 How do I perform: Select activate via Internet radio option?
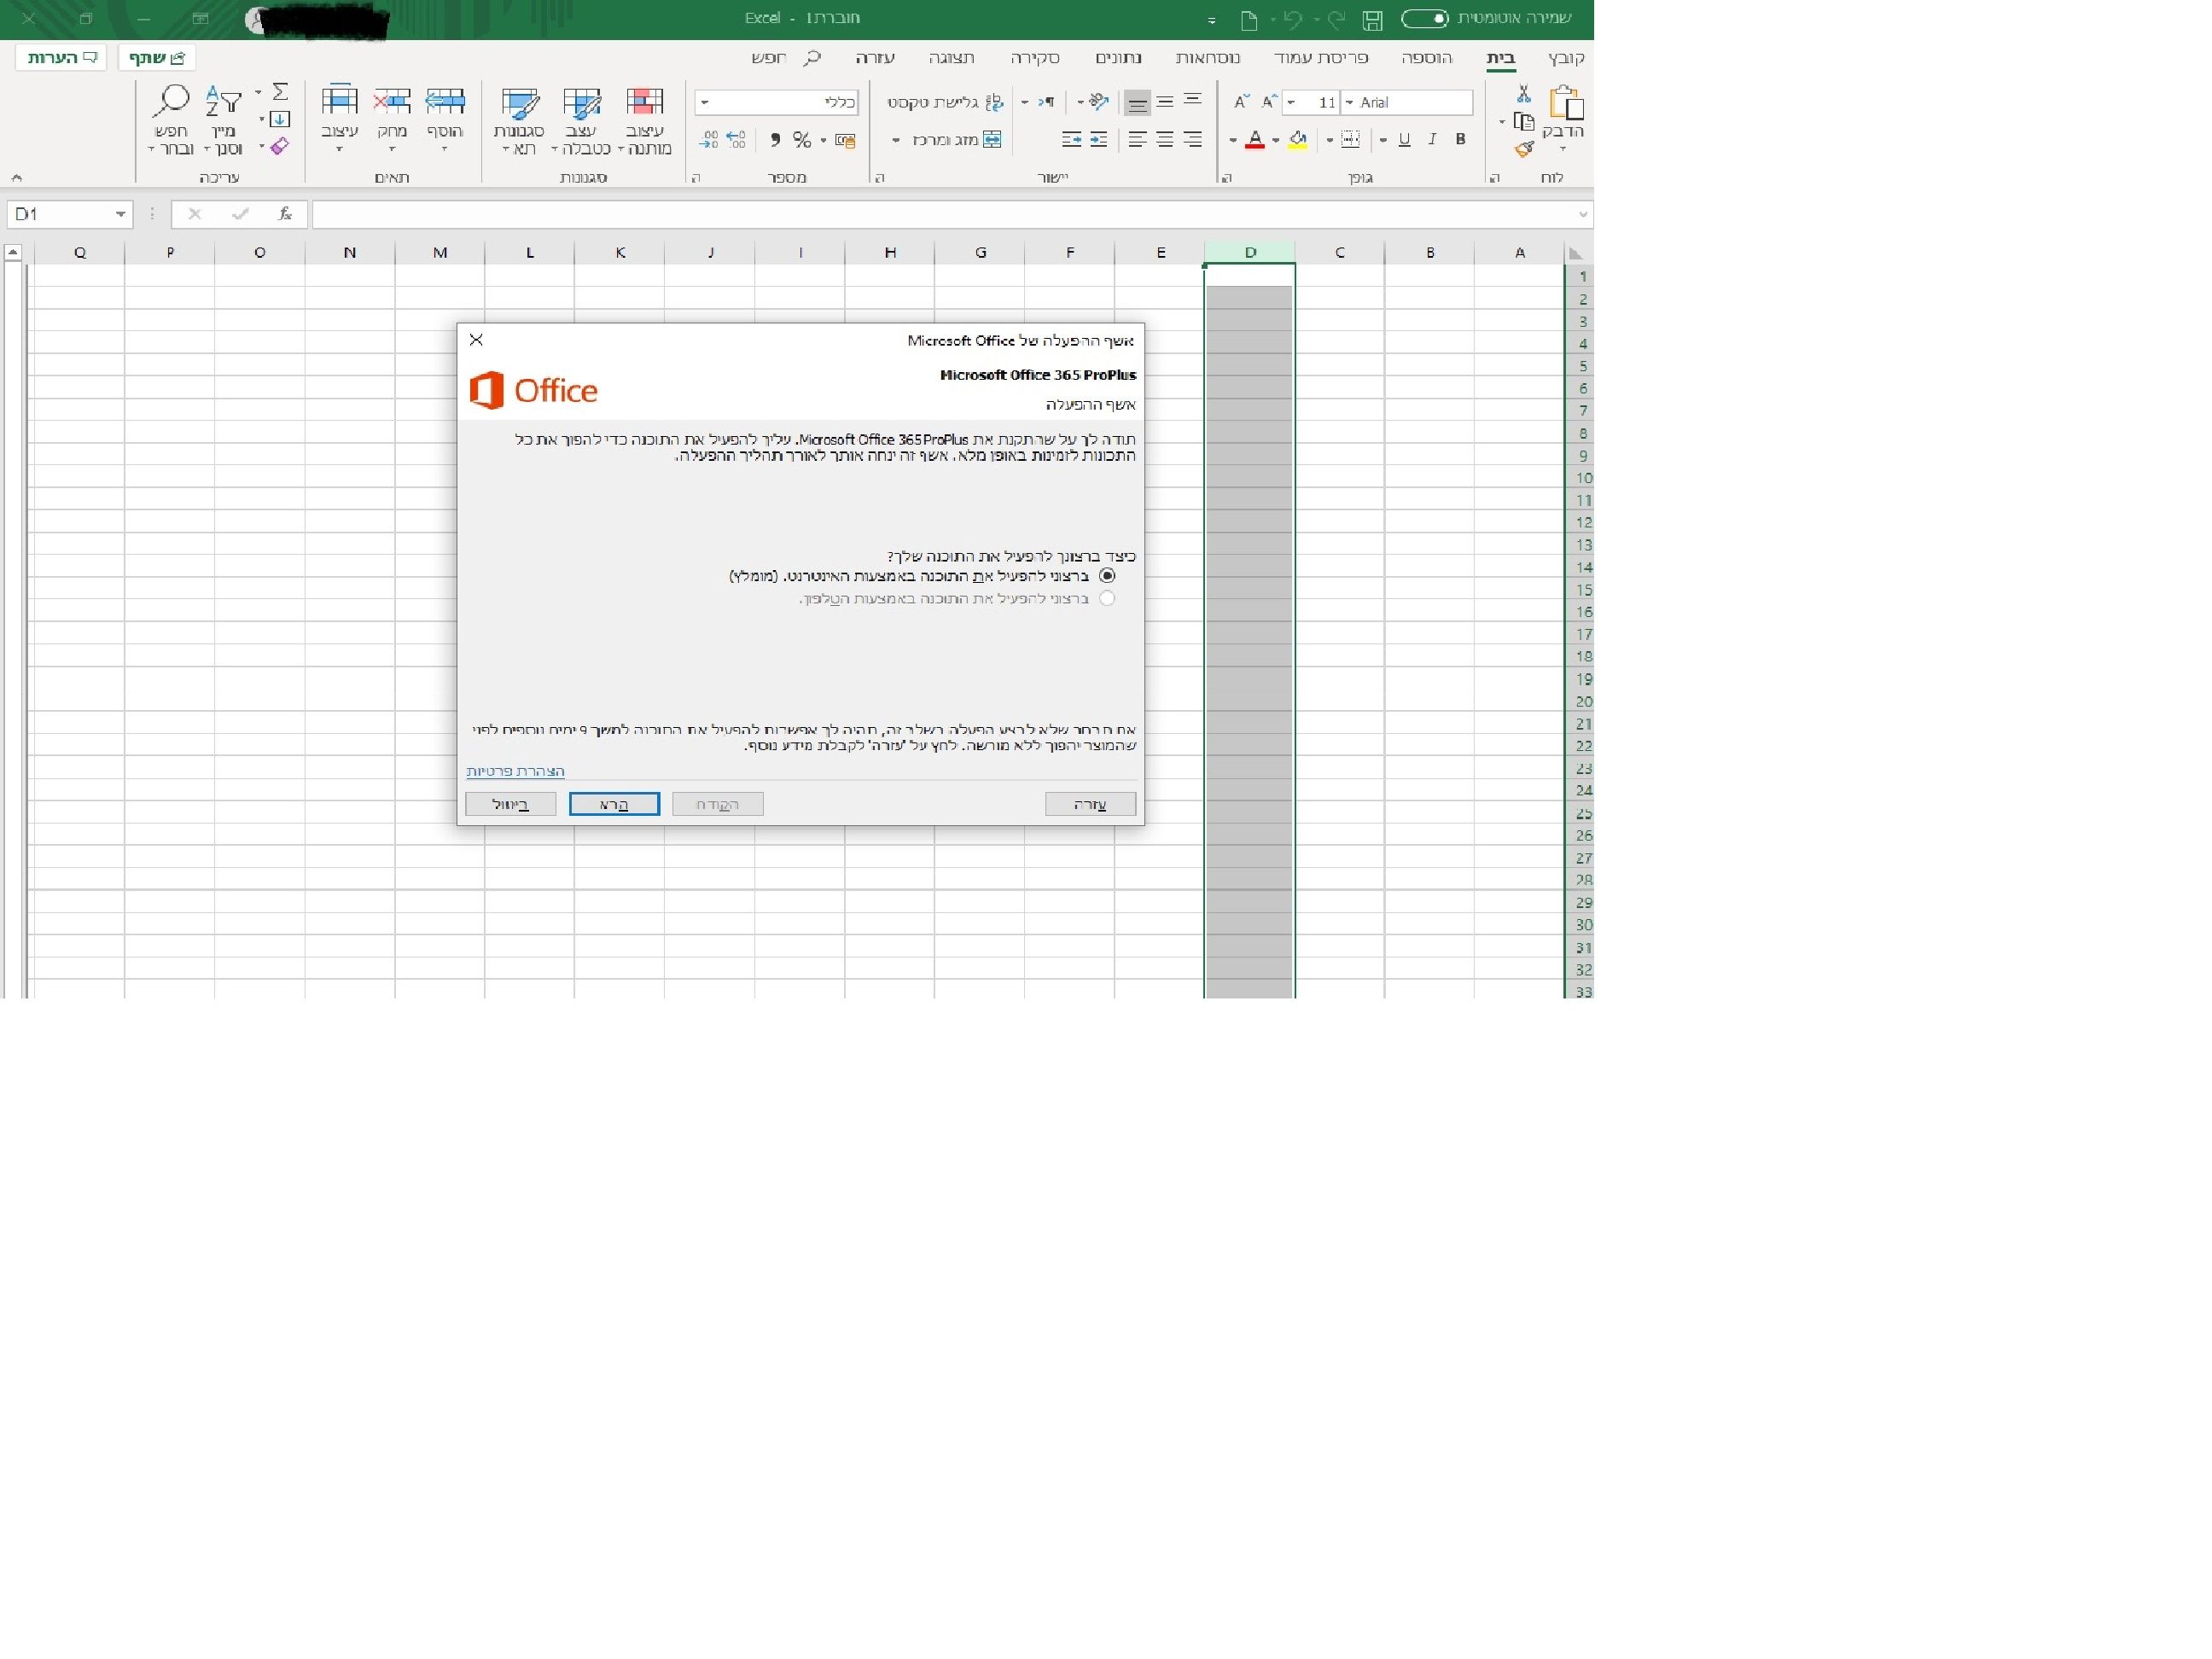click(x=1107, y=576)
